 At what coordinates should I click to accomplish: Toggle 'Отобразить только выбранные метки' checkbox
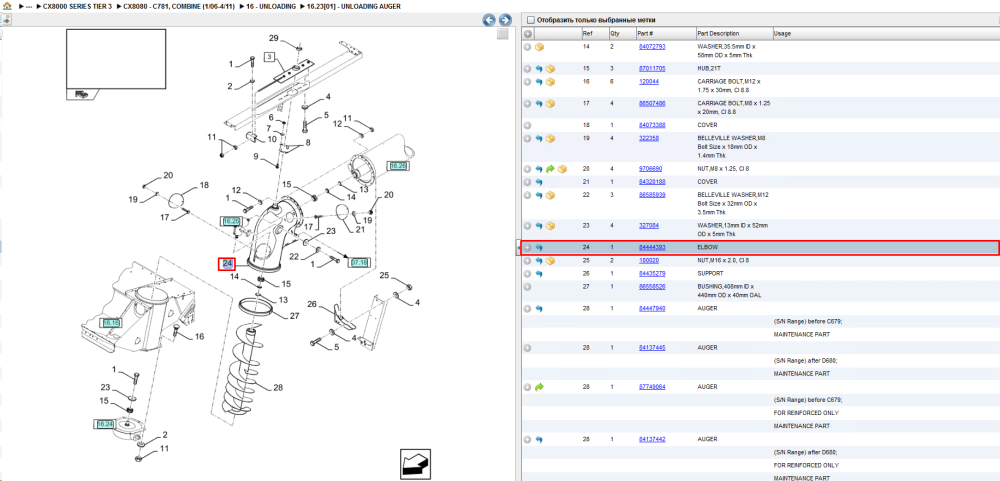point(531,20)
